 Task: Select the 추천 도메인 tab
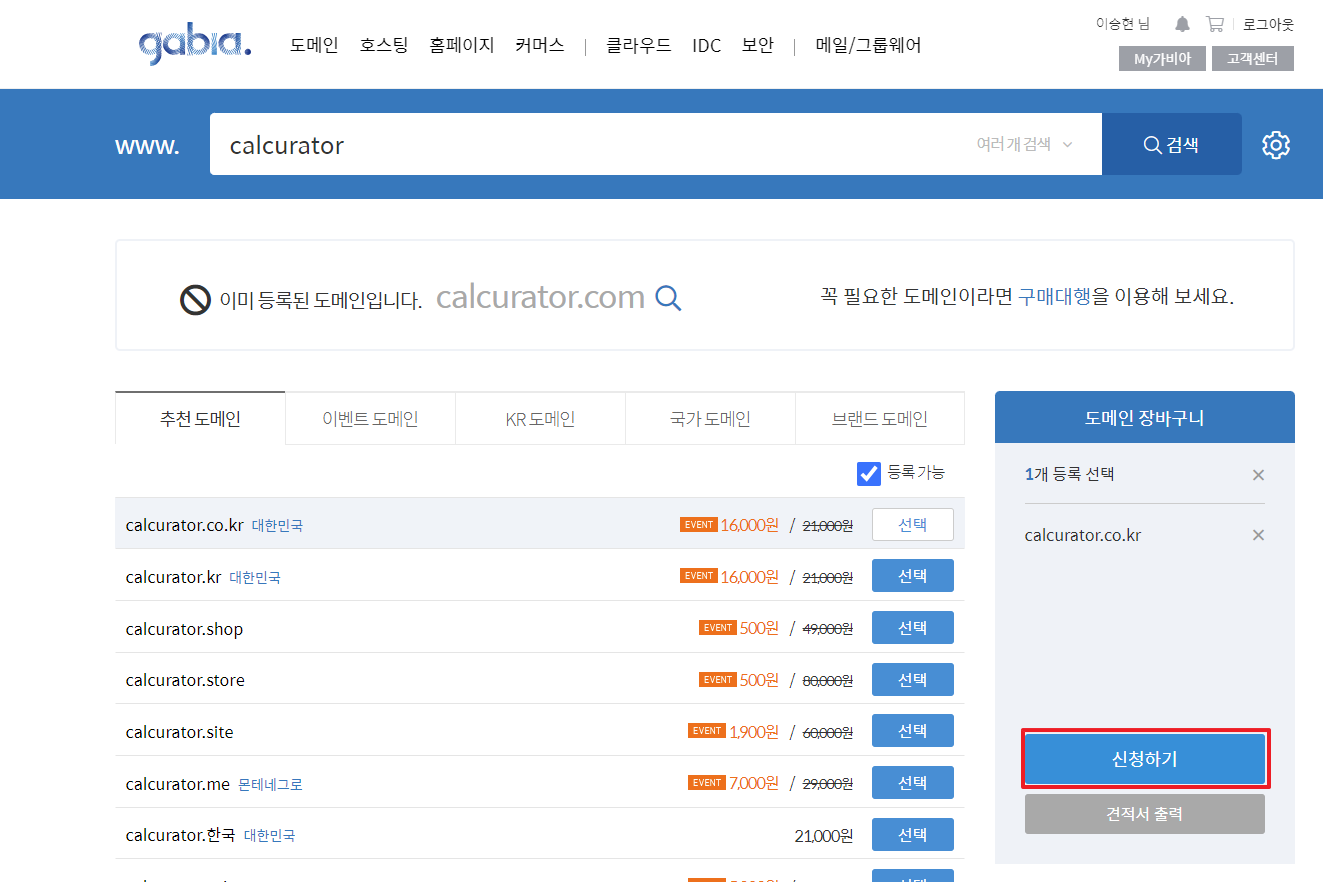click(200, 418)
